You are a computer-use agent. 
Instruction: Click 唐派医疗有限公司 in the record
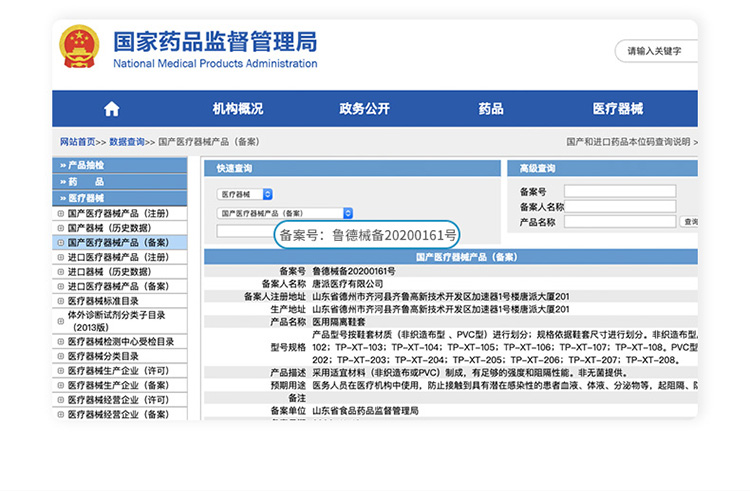tap(348, 284)
